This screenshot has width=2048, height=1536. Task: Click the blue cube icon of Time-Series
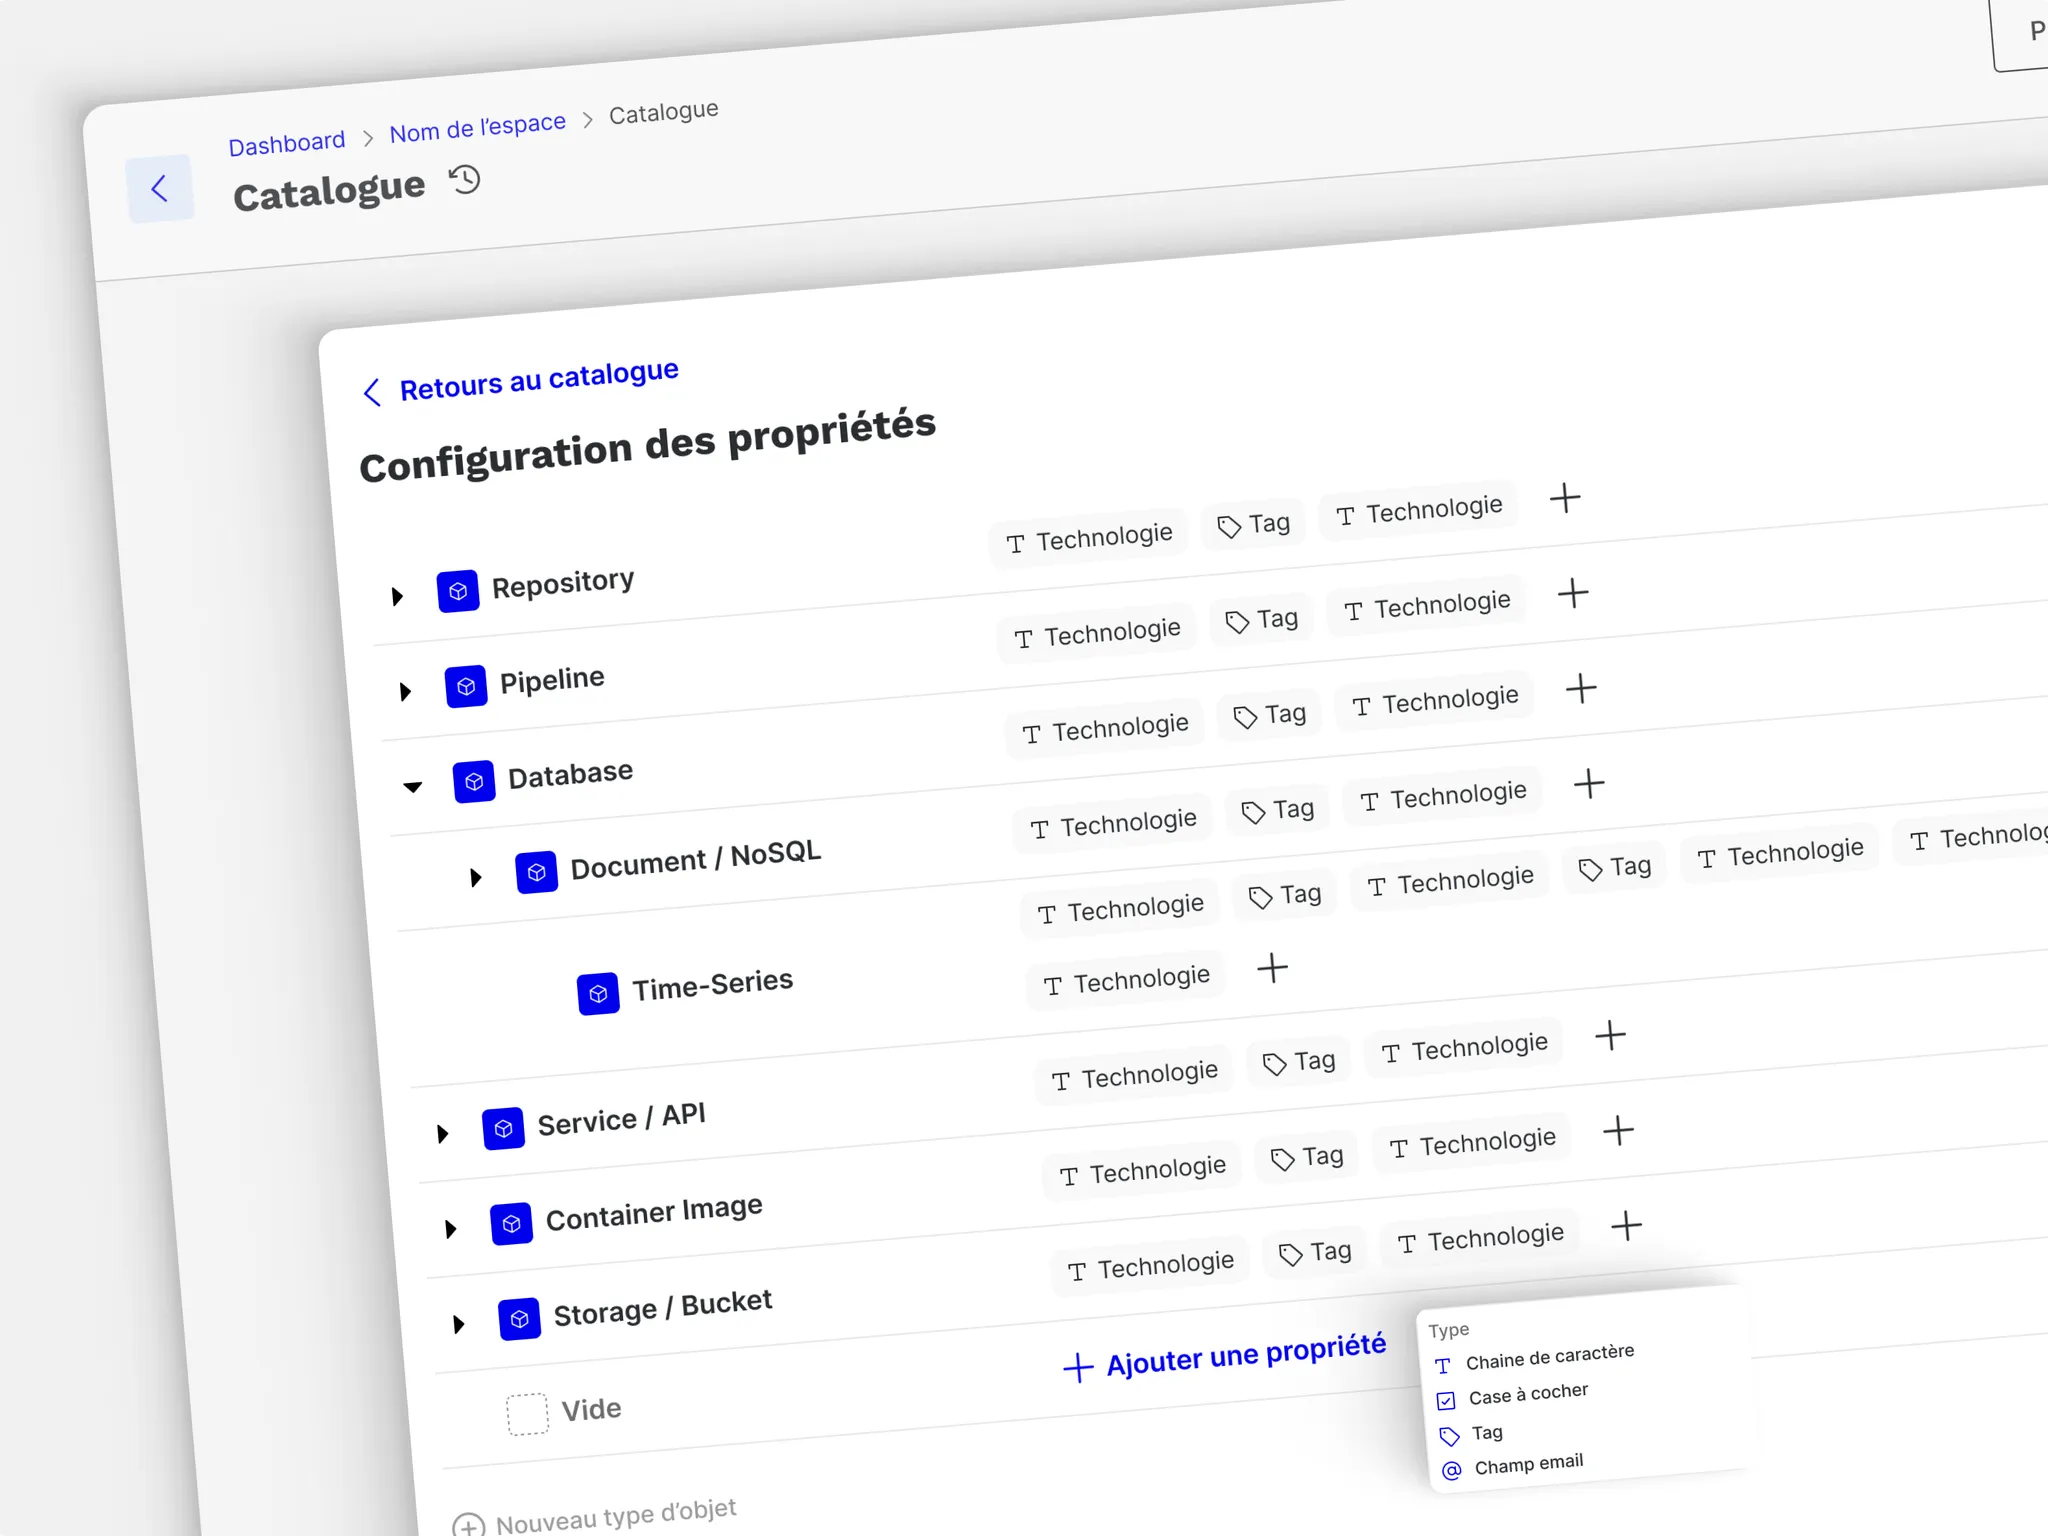[x=598, y=993]
